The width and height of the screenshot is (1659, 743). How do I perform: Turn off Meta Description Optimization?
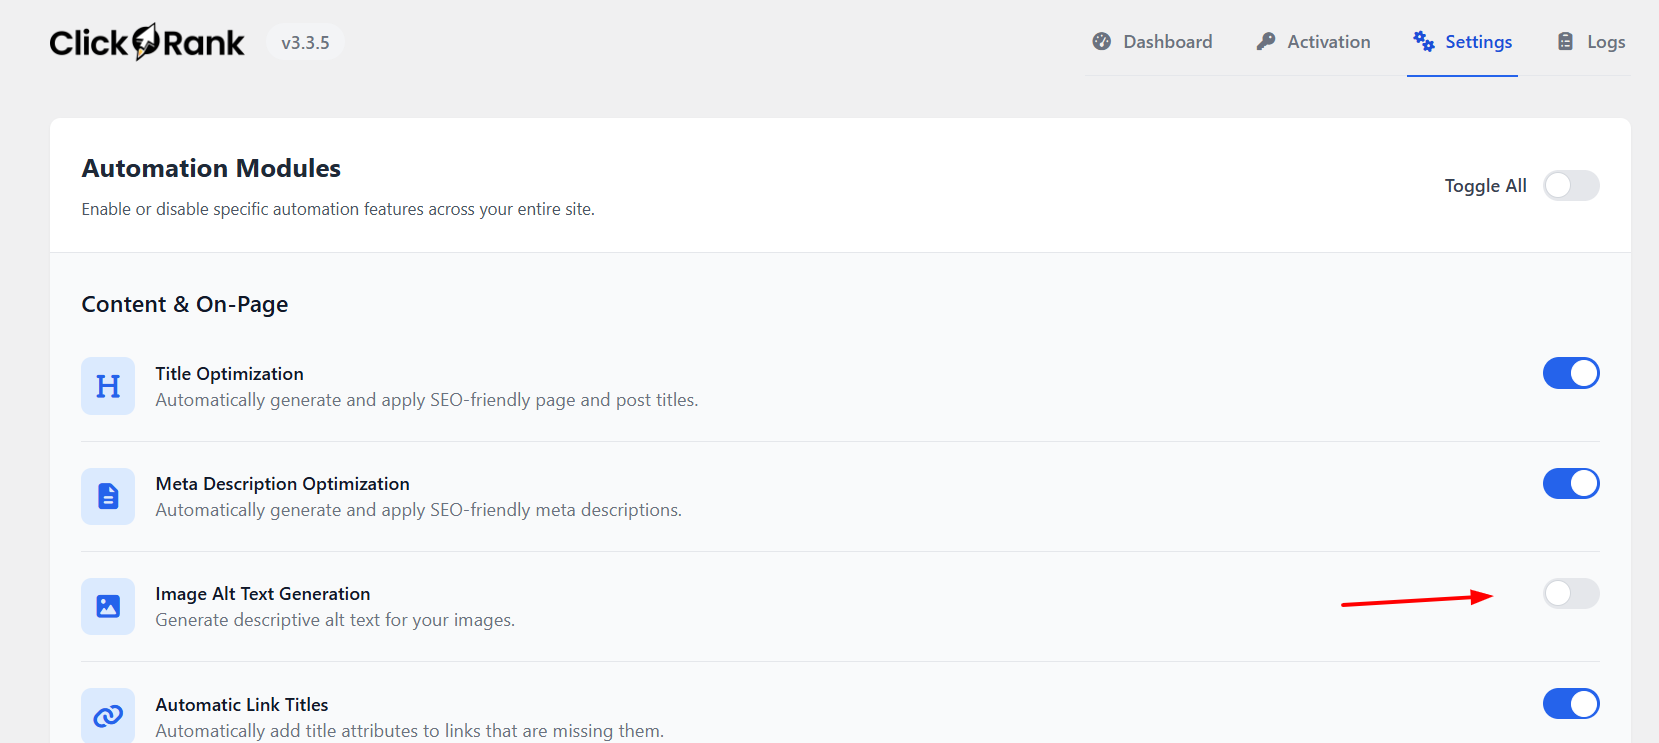[x=1571, y=483]
